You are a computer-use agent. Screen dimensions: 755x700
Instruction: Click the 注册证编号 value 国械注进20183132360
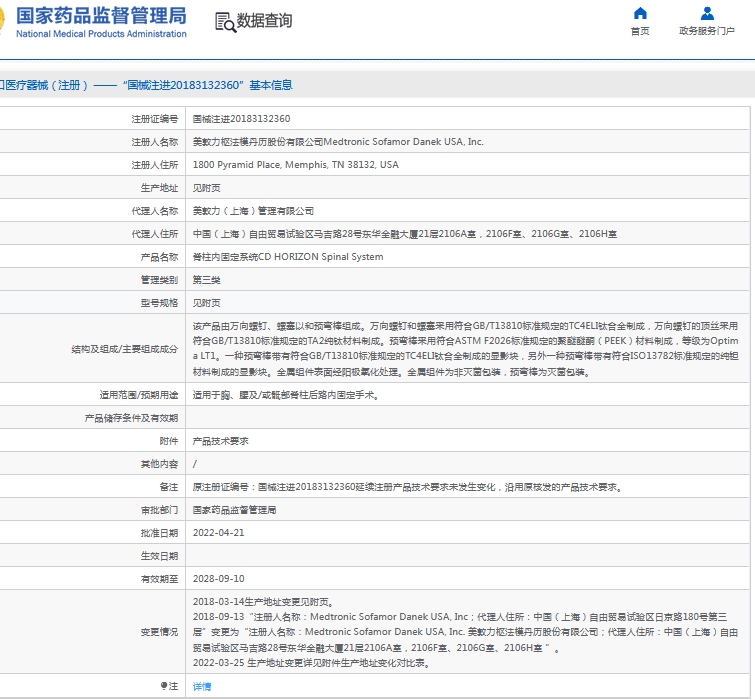coord(241,118)
